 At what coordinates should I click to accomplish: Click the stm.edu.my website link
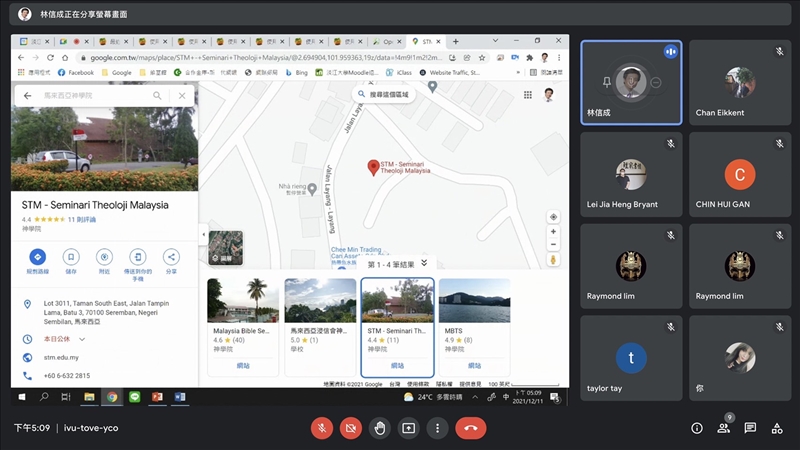coord(60,356)
